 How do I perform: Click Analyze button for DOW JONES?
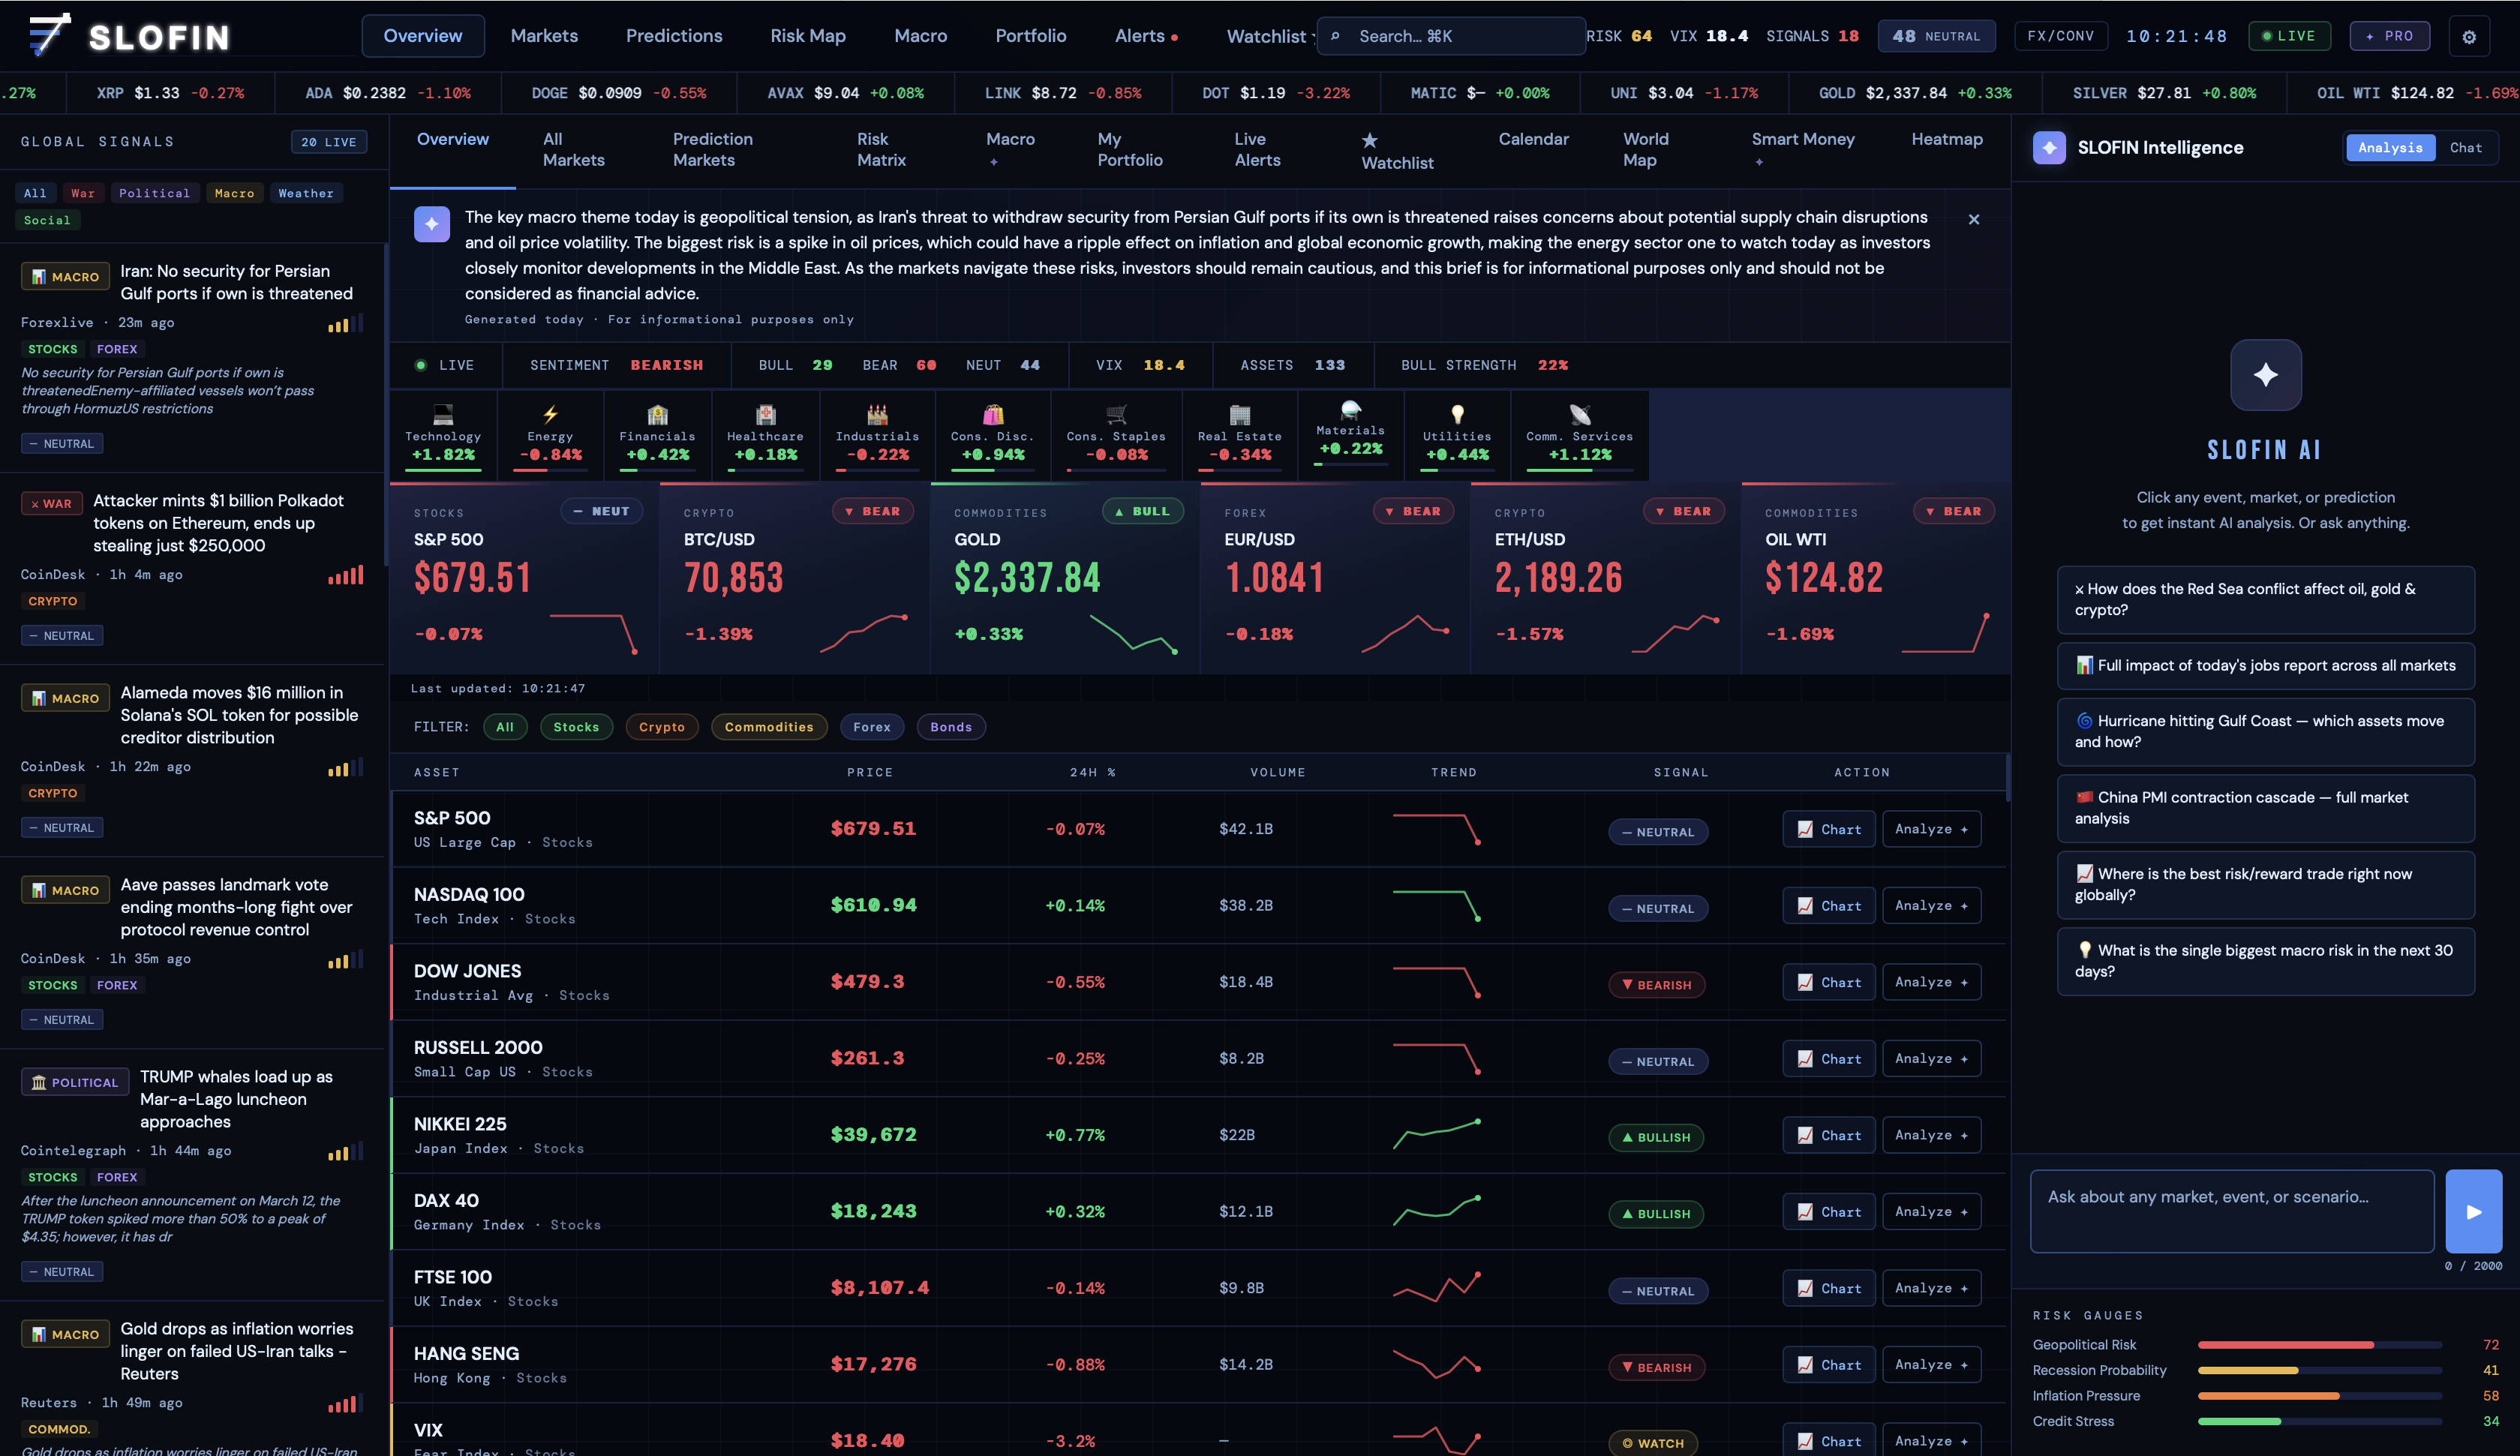[1930, 982]
